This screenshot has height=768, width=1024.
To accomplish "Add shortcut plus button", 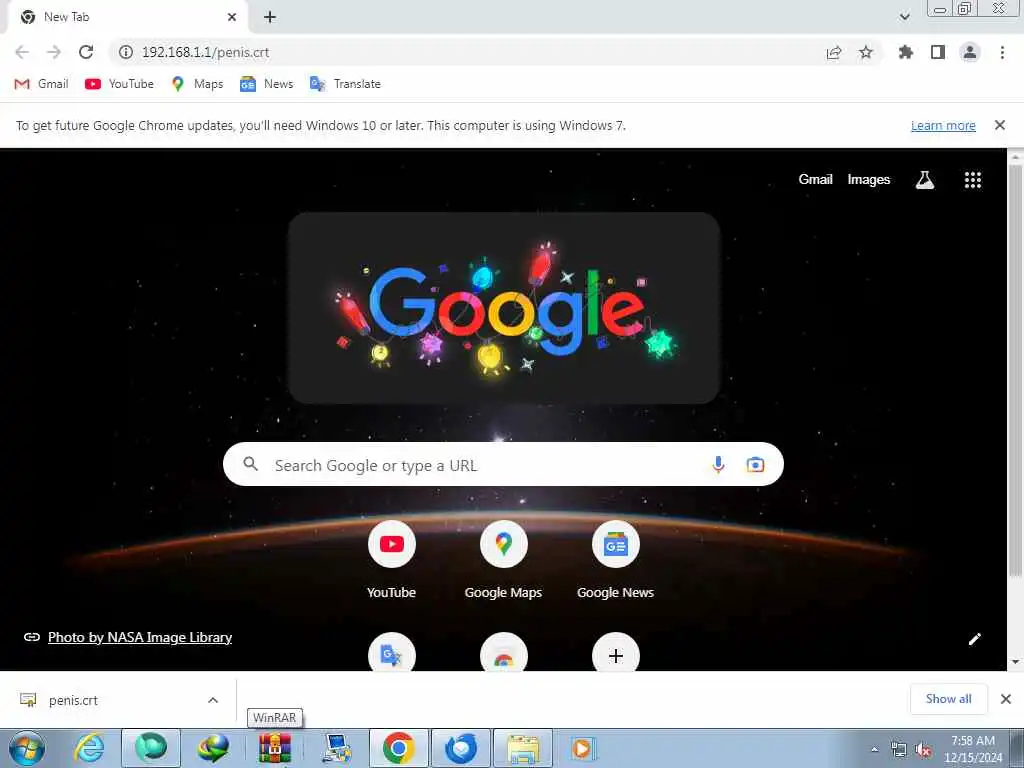I will pos(616,654).
